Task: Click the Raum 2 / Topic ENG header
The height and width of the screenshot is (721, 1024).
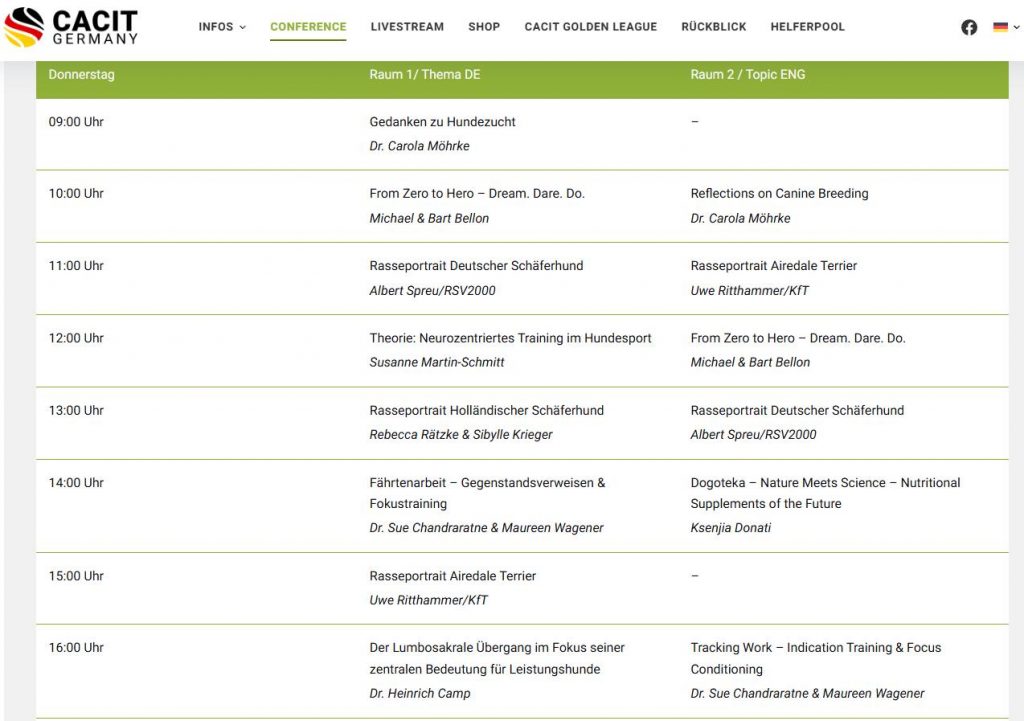Action: coord(747,75)
